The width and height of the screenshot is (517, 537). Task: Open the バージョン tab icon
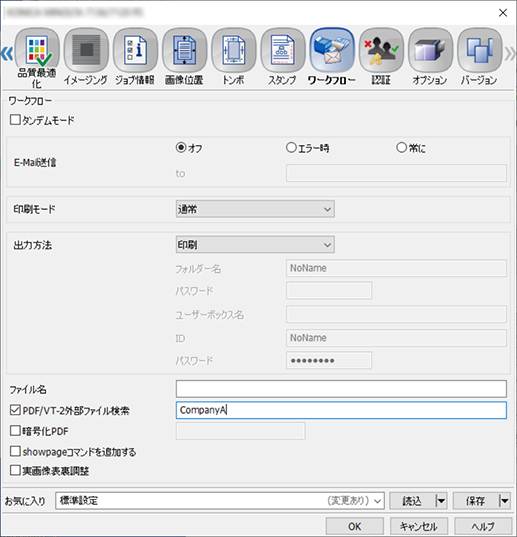(479, 50)
